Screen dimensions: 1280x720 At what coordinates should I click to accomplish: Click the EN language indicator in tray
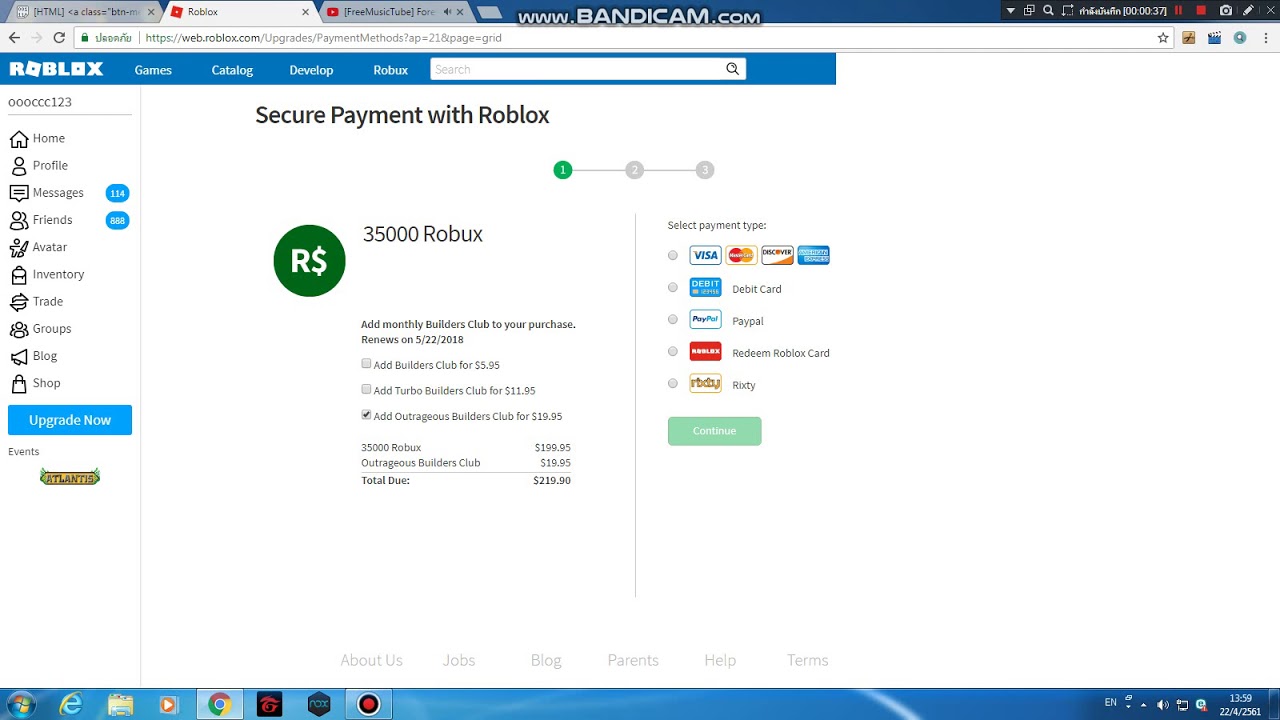coord(1110,703)
